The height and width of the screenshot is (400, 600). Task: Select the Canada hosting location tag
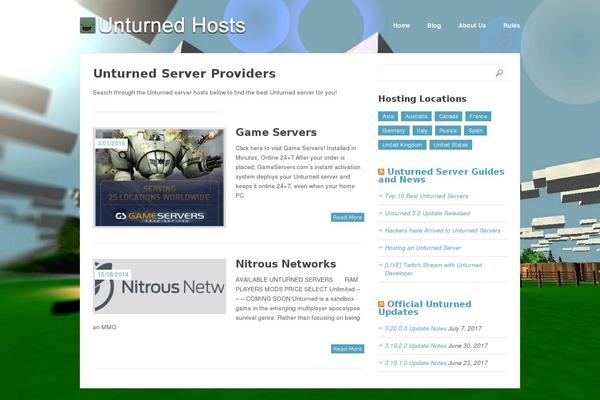448,116
